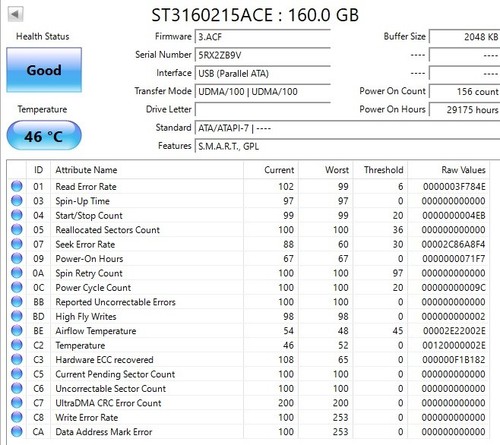The width and height of the screenshot is (500, 445).
Task: Click the Interface field USB (Parallel ATA)
Action: 262,73
